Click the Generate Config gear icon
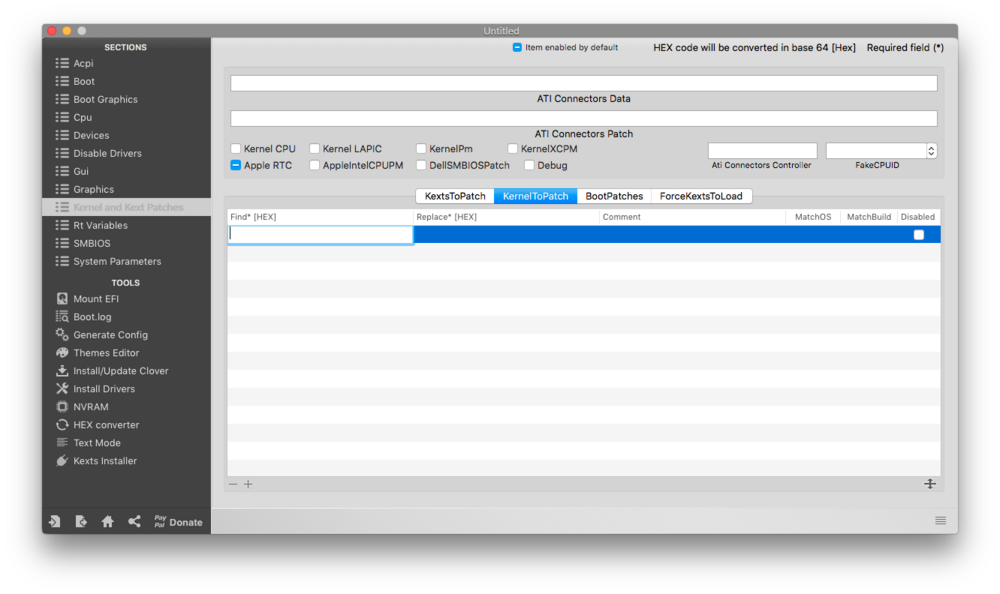The height and width of the screenshot is (594, 1000). click(62, 335)
